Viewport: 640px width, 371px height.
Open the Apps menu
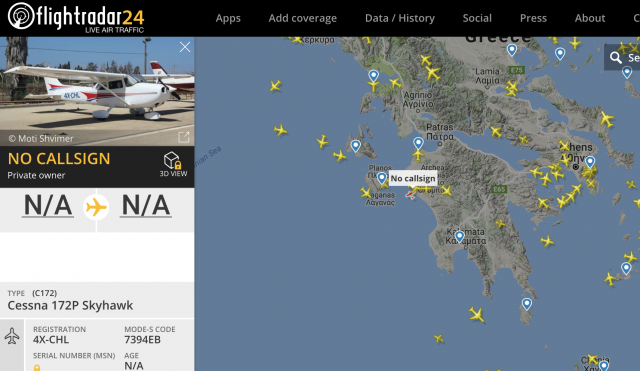click(228, 18)
